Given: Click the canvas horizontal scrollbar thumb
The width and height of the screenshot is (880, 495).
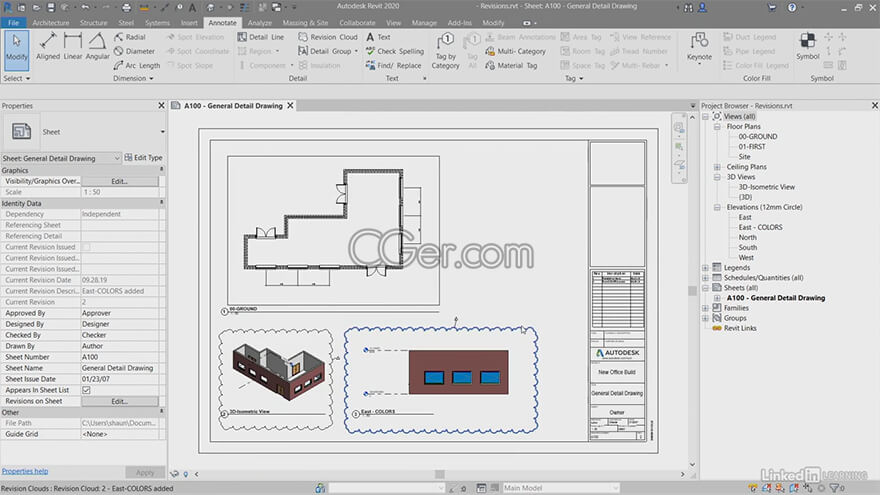Looking at the screenshot, I should pos(439,474).
